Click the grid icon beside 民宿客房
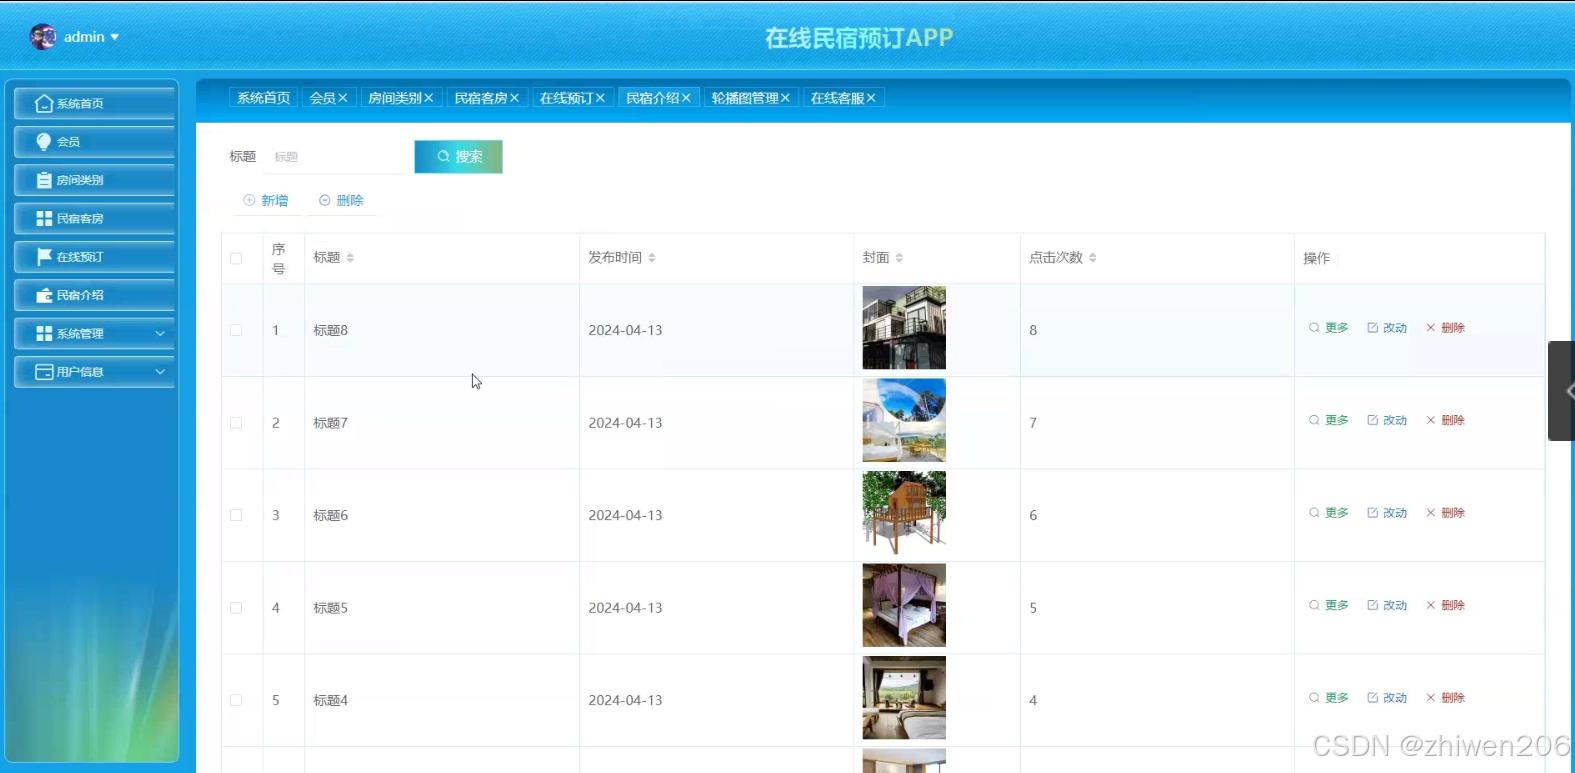This screenshot has height=773, width=1575. point(44,218)
